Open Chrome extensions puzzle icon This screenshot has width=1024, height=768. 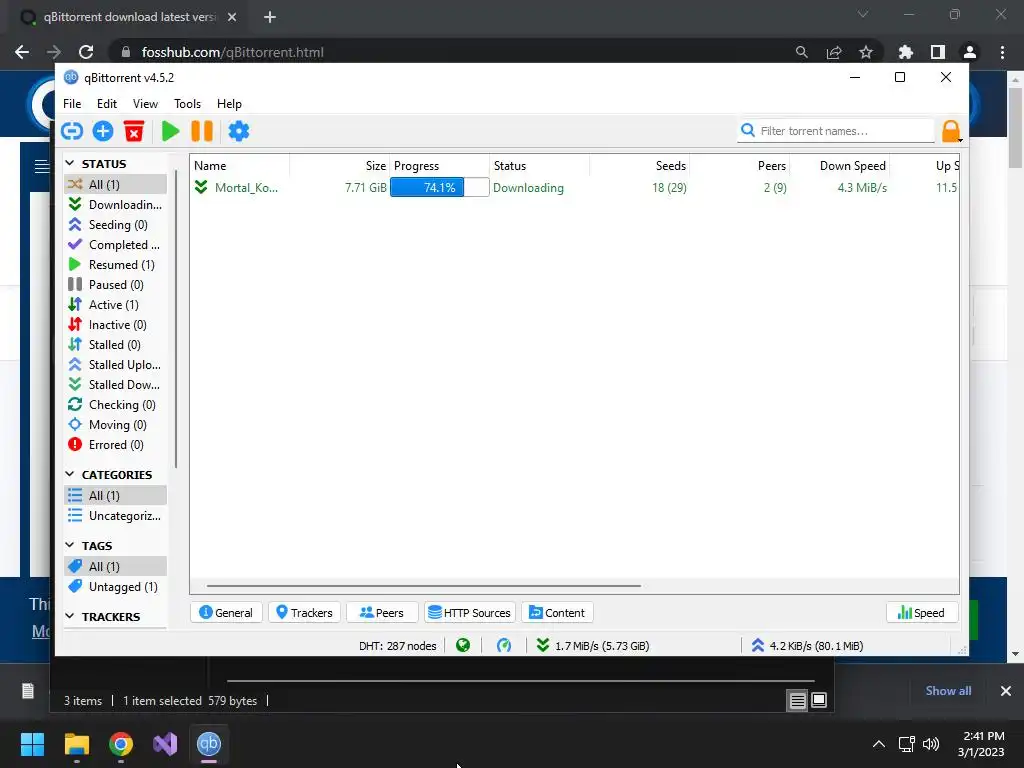coord(905,52)
